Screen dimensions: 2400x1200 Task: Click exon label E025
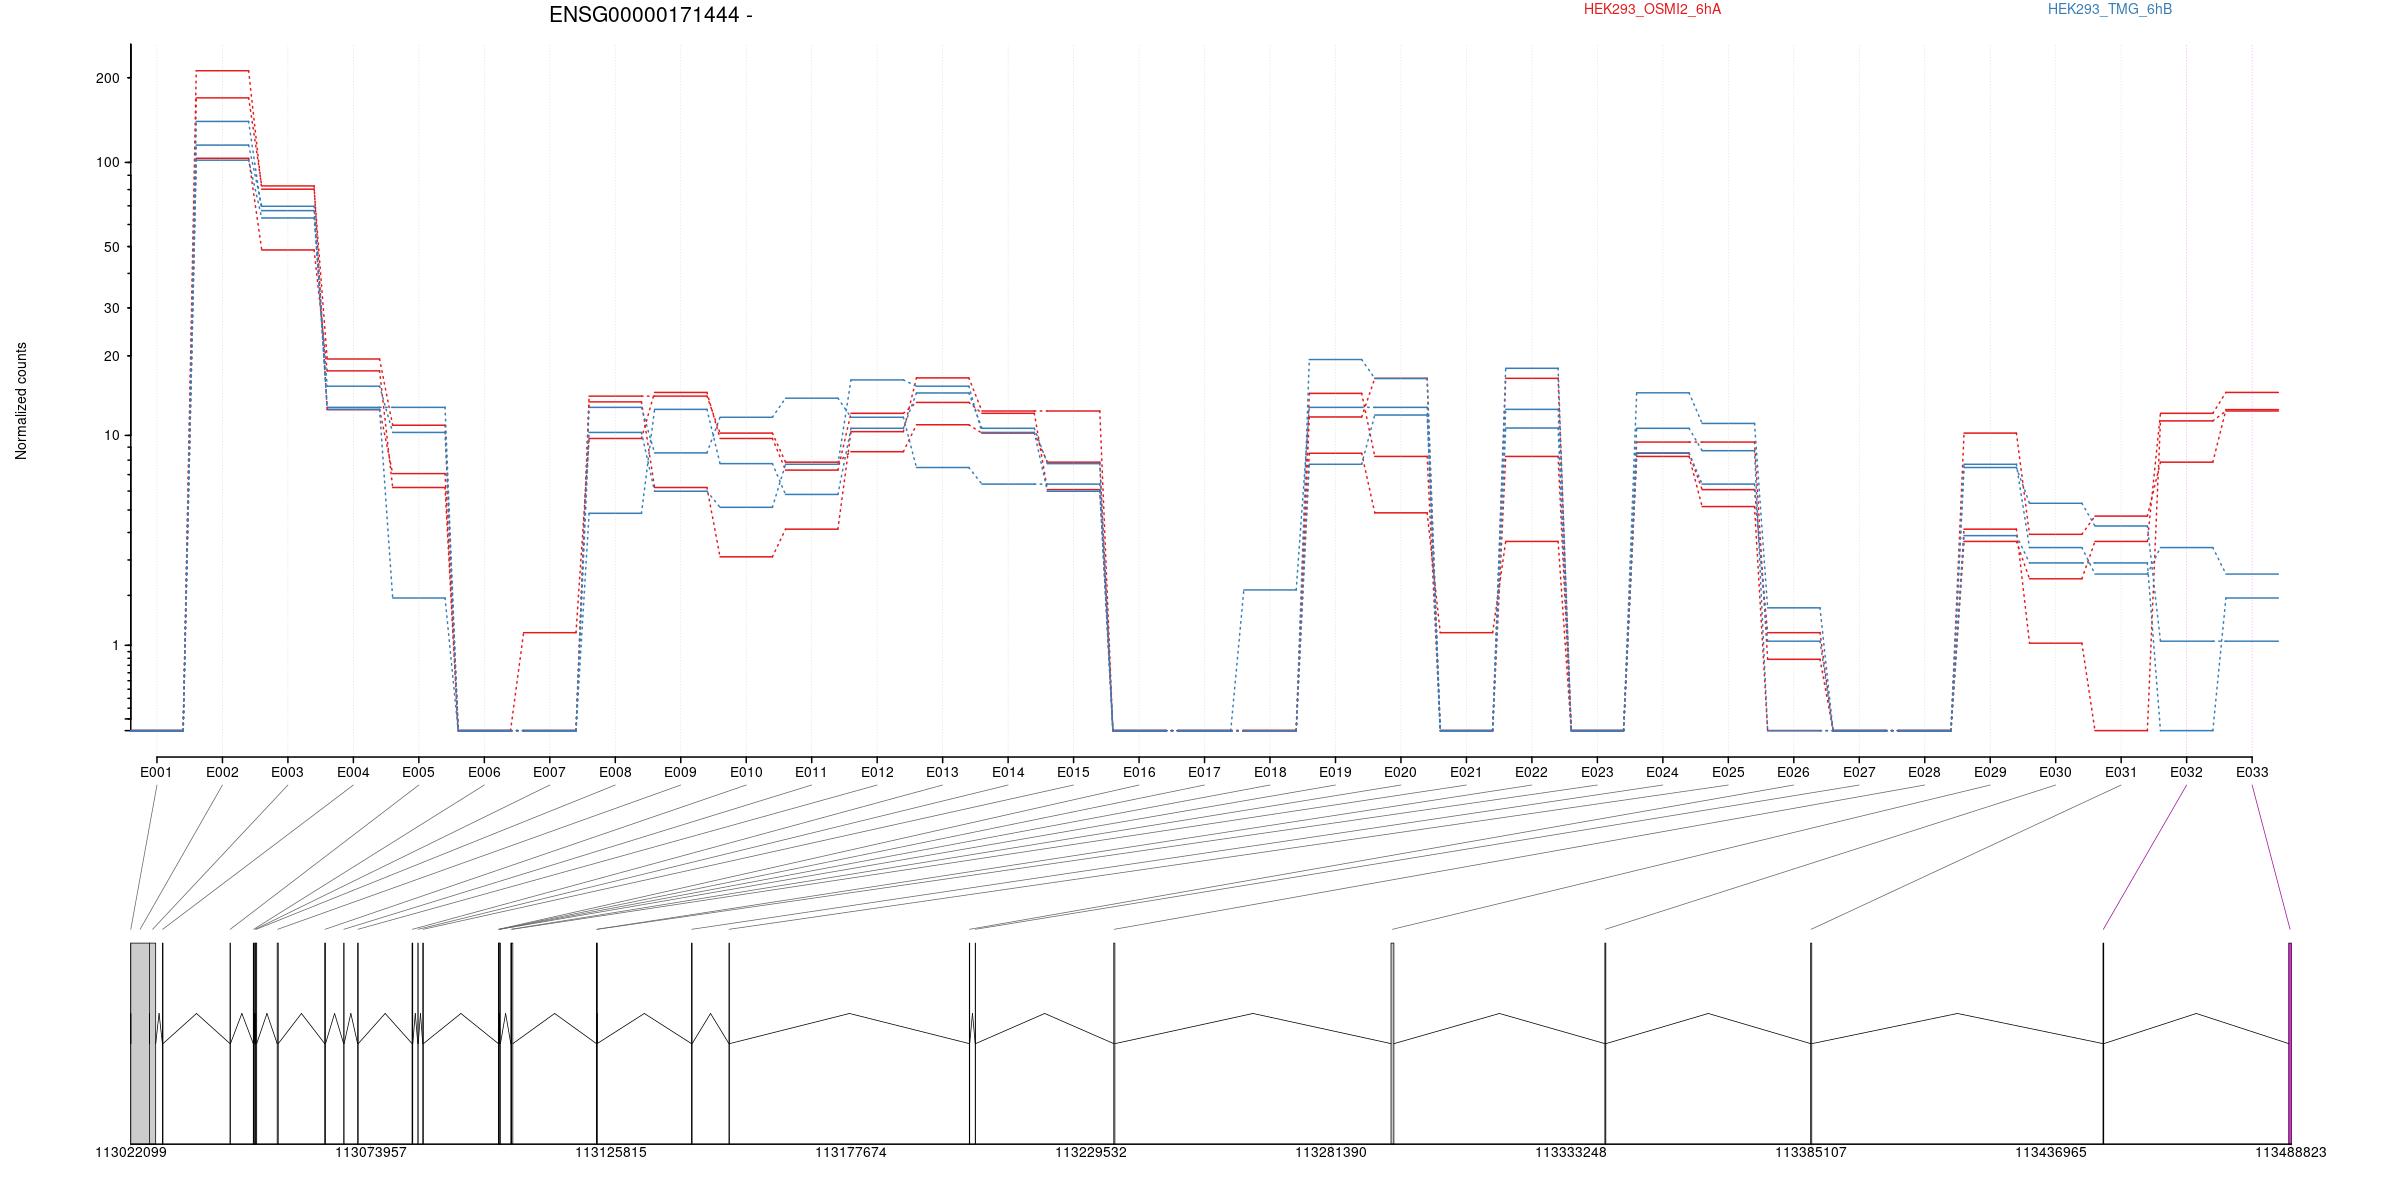coord(1728,772)
